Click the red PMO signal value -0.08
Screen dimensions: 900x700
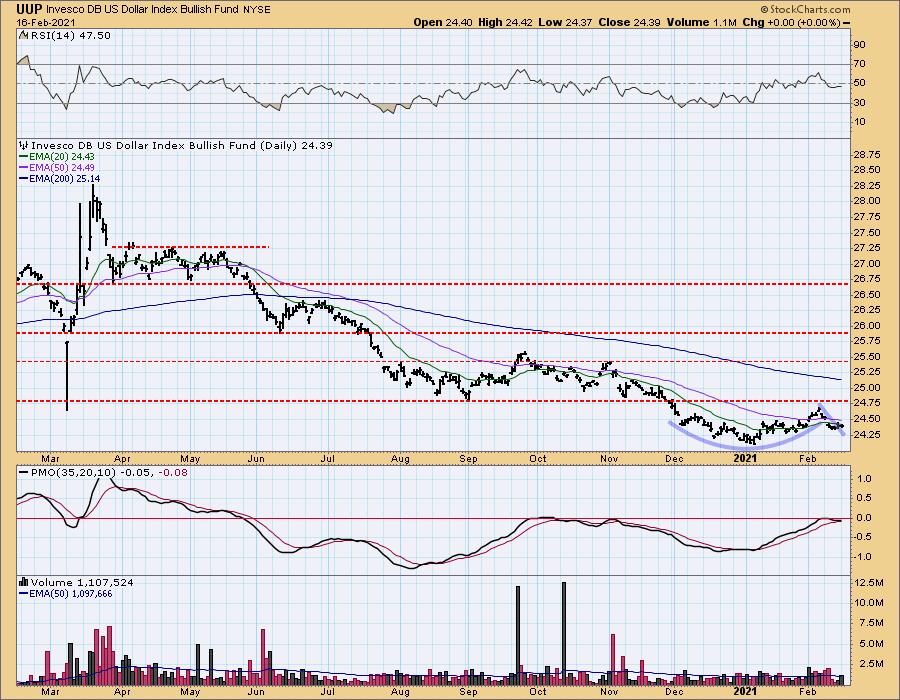click(x=172, y=473)
